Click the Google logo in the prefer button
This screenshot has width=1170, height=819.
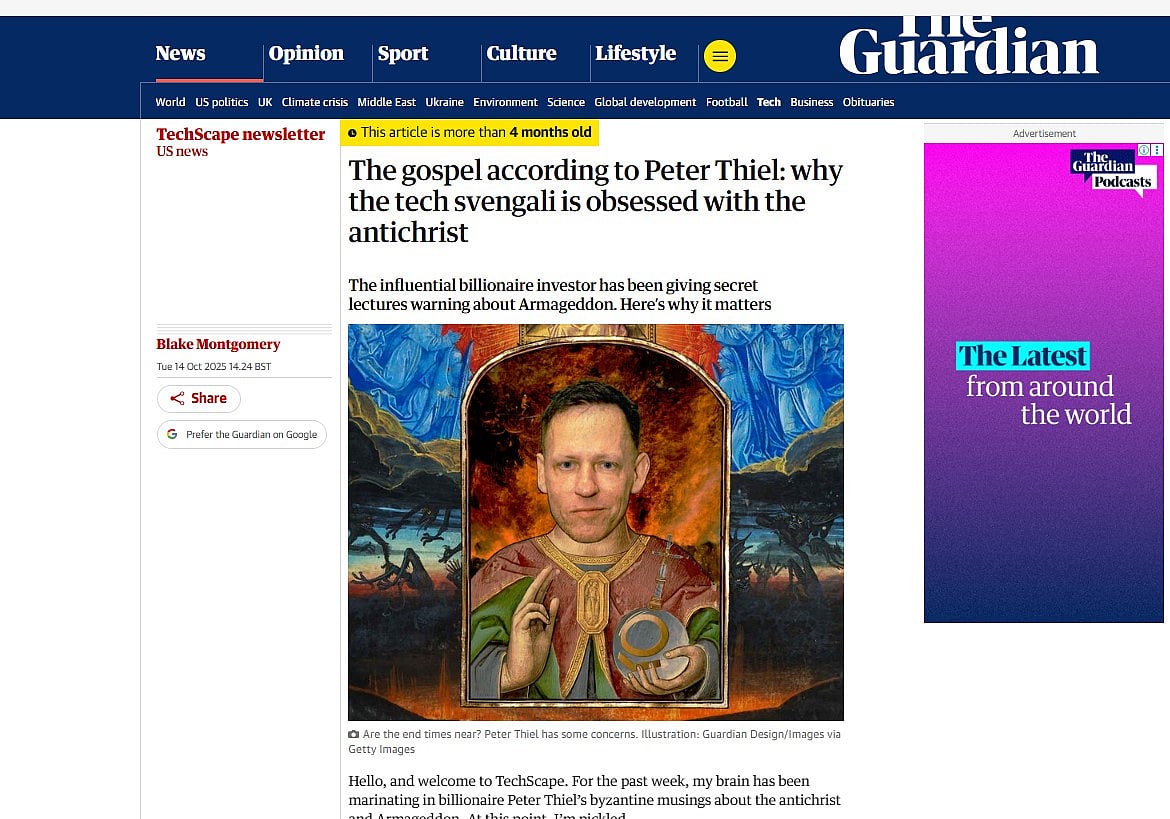pos(172,434)
